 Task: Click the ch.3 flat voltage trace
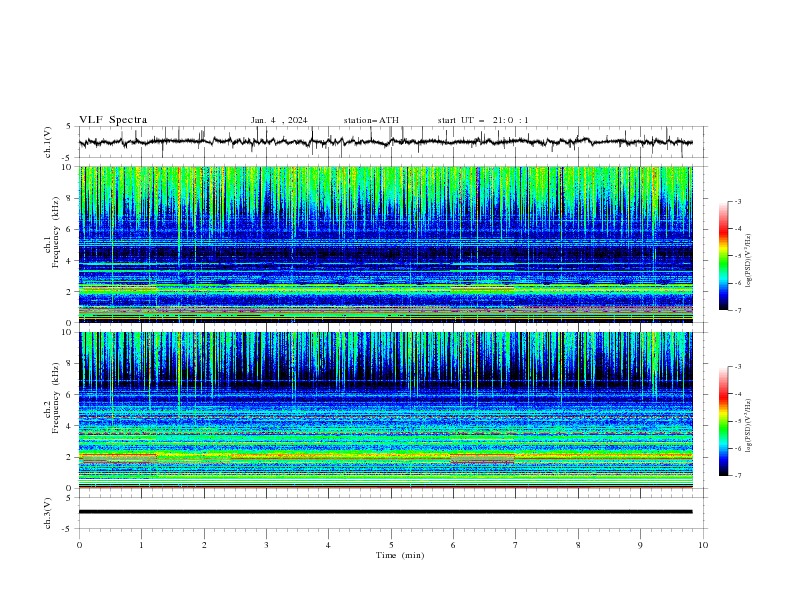click(x=385, y=512)
